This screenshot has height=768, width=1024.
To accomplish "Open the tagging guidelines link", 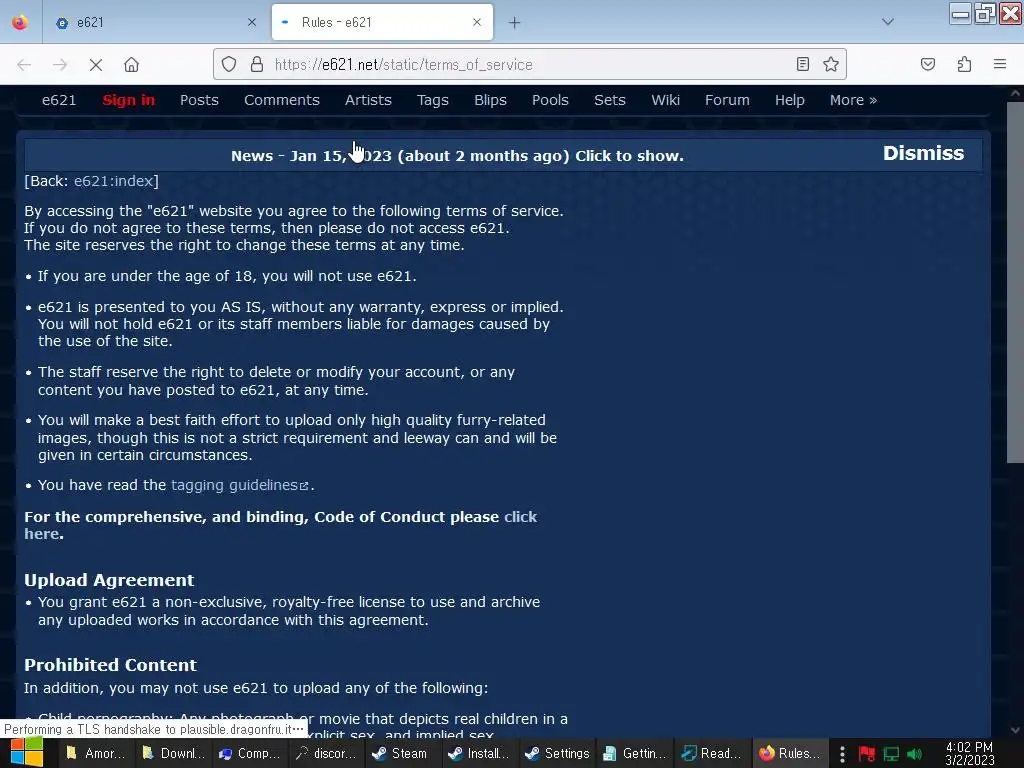I will (239, 485).
